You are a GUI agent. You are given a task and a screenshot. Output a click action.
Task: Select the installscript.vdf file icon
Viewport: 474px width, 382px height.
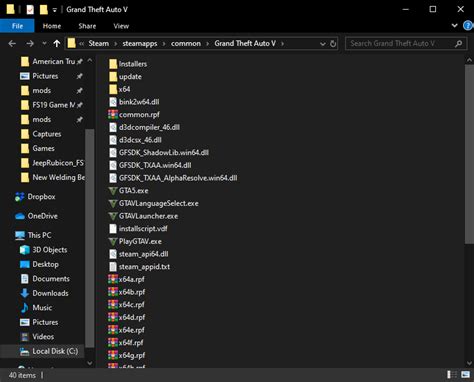[113, 229]
